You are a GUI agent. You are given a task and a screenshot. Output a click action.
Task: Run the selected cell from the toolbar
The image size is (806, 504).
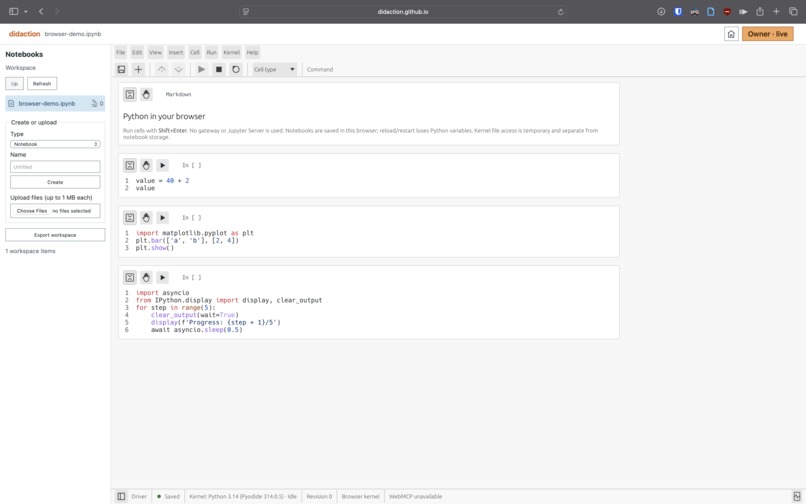point(202,69)
